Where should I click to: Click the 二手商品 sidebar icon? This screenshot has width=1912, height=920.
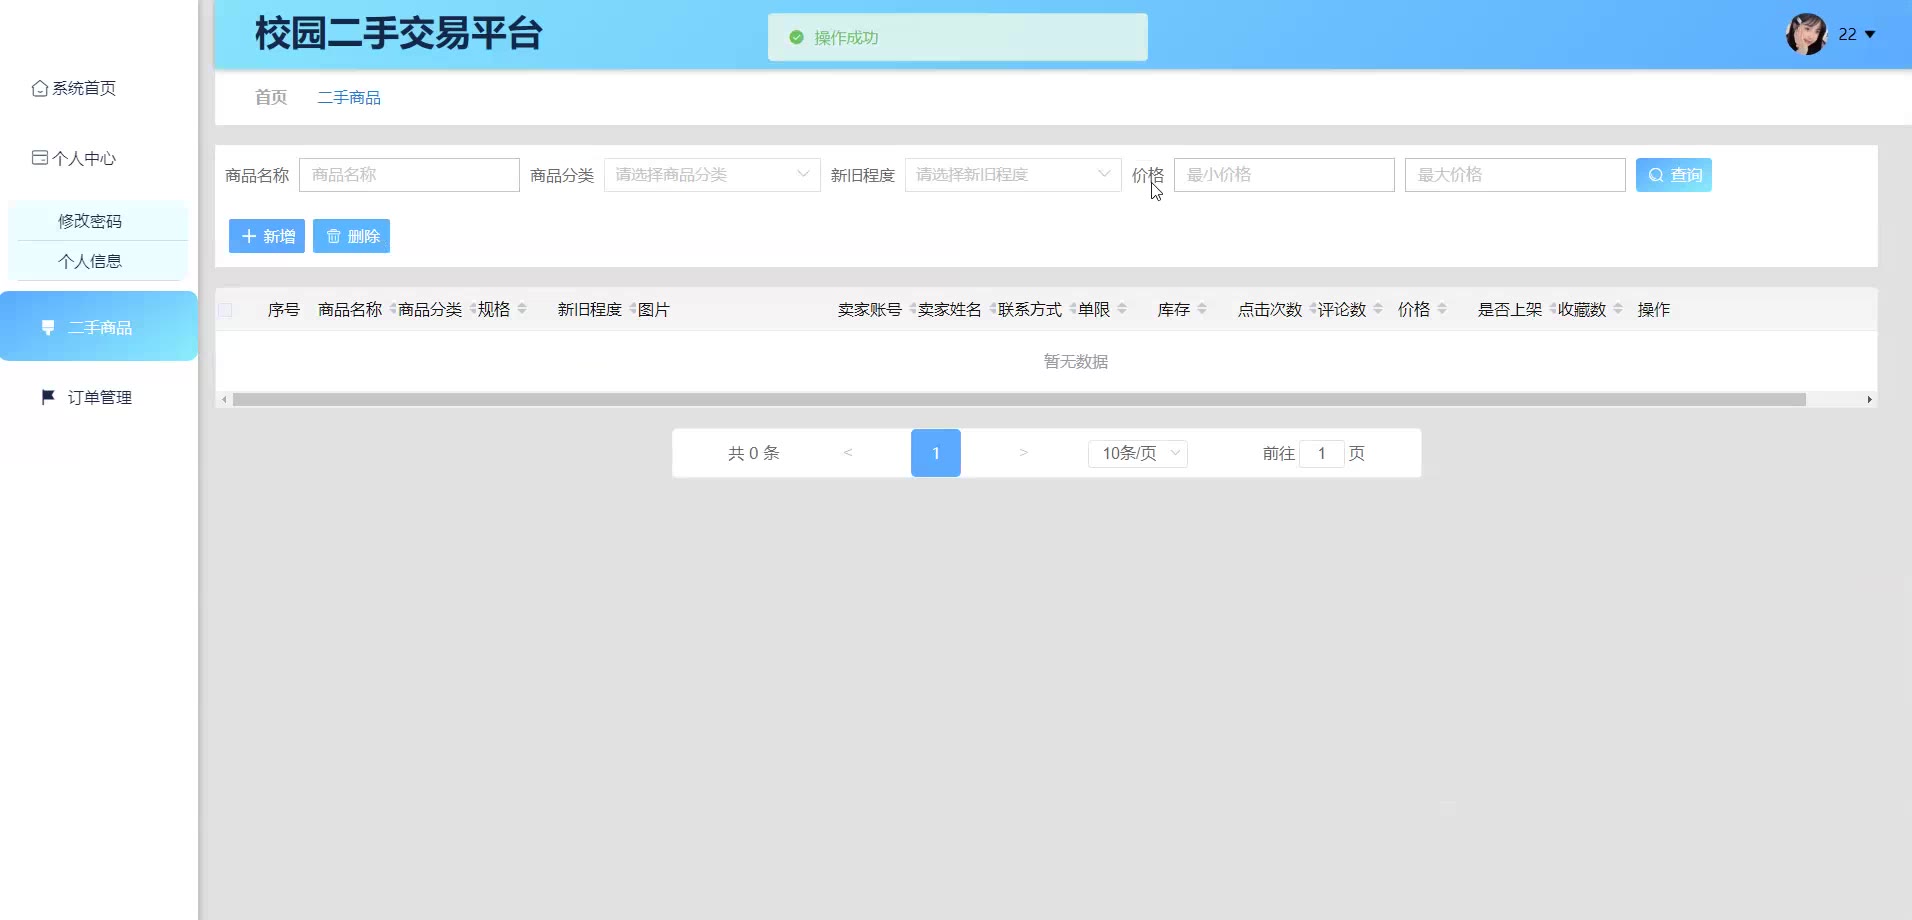point(48,328)
